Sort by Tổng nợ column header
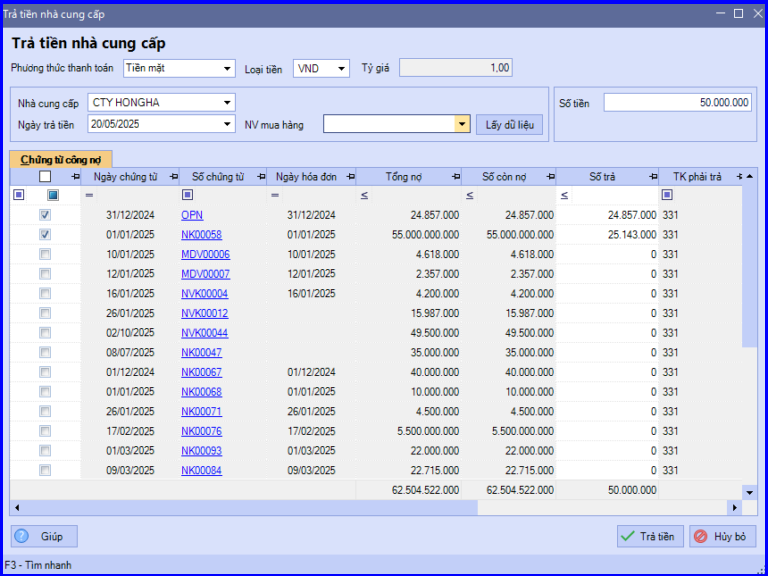The height and width of the screenshot is (576, 768). [404, 177]
